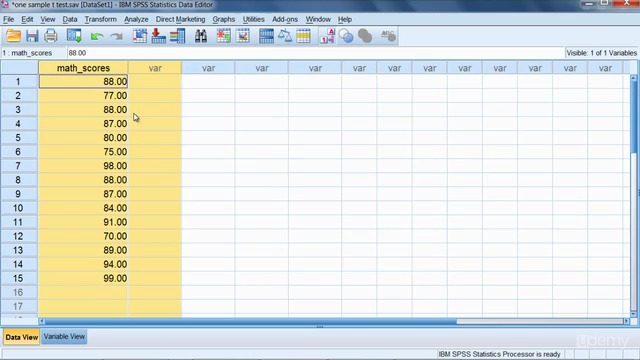Open the Analyze menu

[x=136, y=19]
